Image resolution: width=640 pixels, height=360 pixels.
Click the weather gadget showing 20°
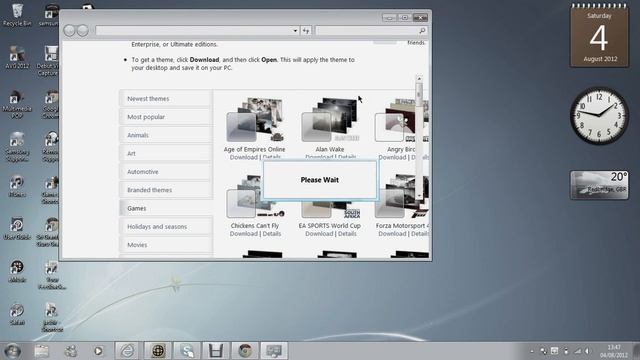(599, 185)
